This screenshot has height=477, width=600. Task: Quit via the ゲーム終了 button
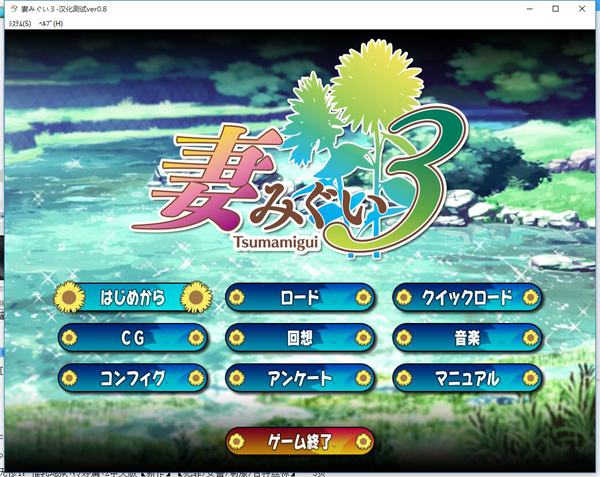pyautogui.click(x=300, y=441)
